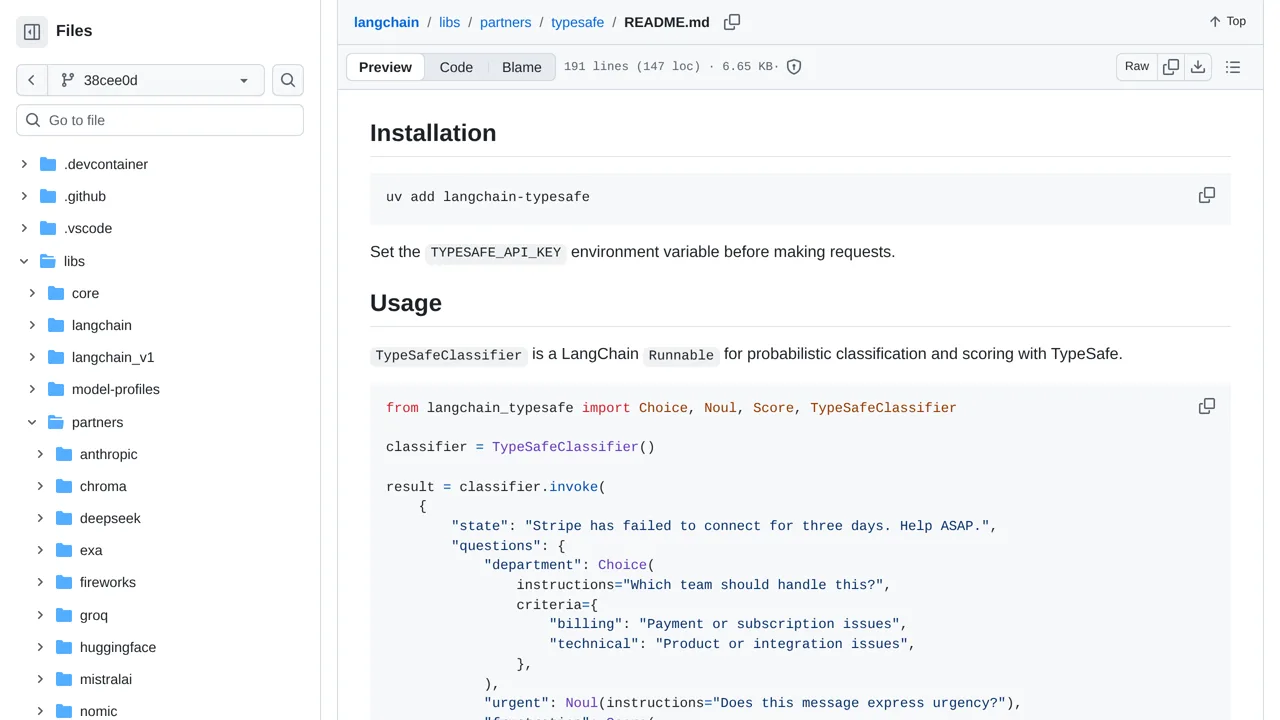1280x720 pixels.
Task: Click the mistralai folder icon
Action: pos(64,679)
